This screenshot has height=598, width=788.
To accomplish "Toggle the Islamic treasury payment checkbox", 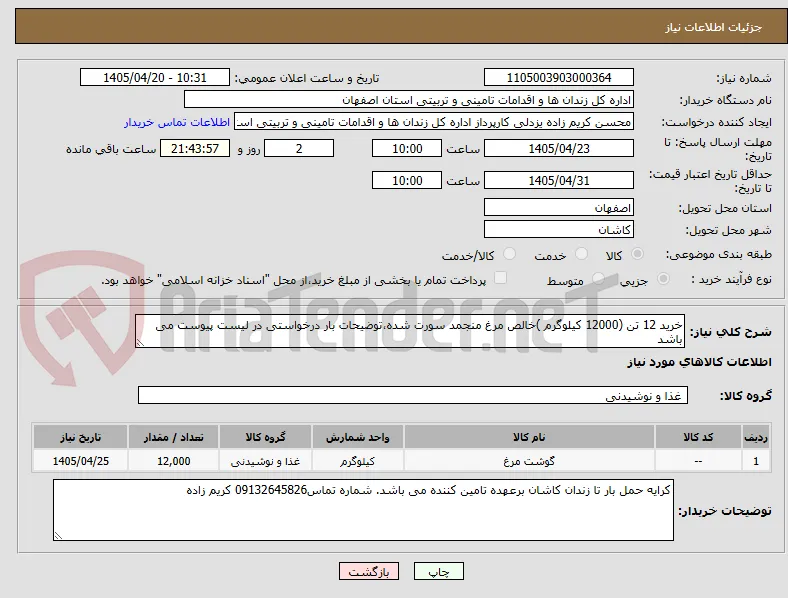I will pos(501,278).
